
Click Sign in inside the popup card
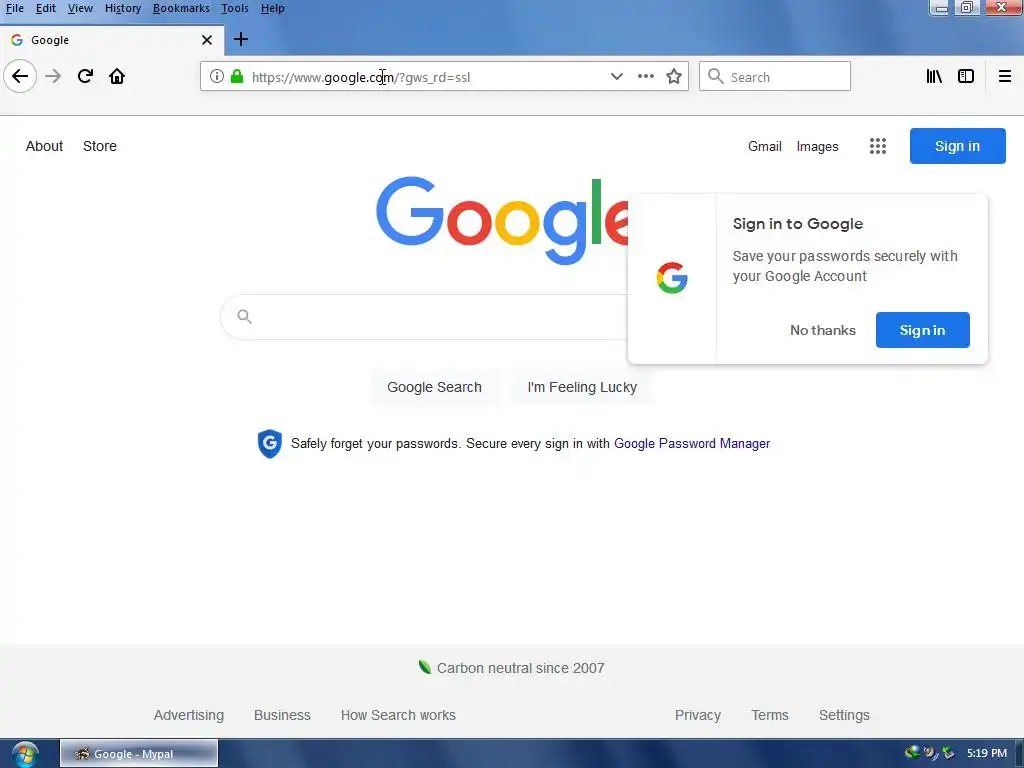click(x=922, y=330)
